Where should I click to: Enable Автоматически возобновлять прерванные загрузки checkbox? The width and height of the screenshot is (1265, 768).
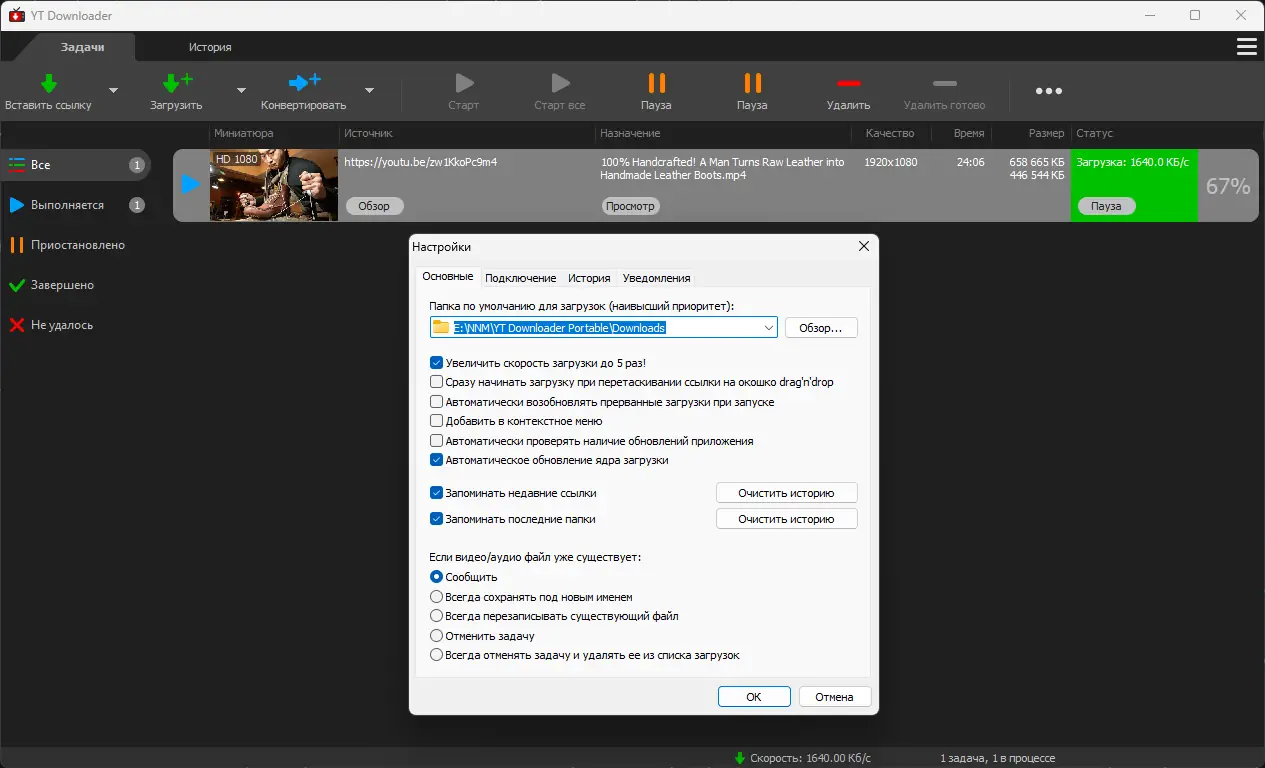click(437, 402)
